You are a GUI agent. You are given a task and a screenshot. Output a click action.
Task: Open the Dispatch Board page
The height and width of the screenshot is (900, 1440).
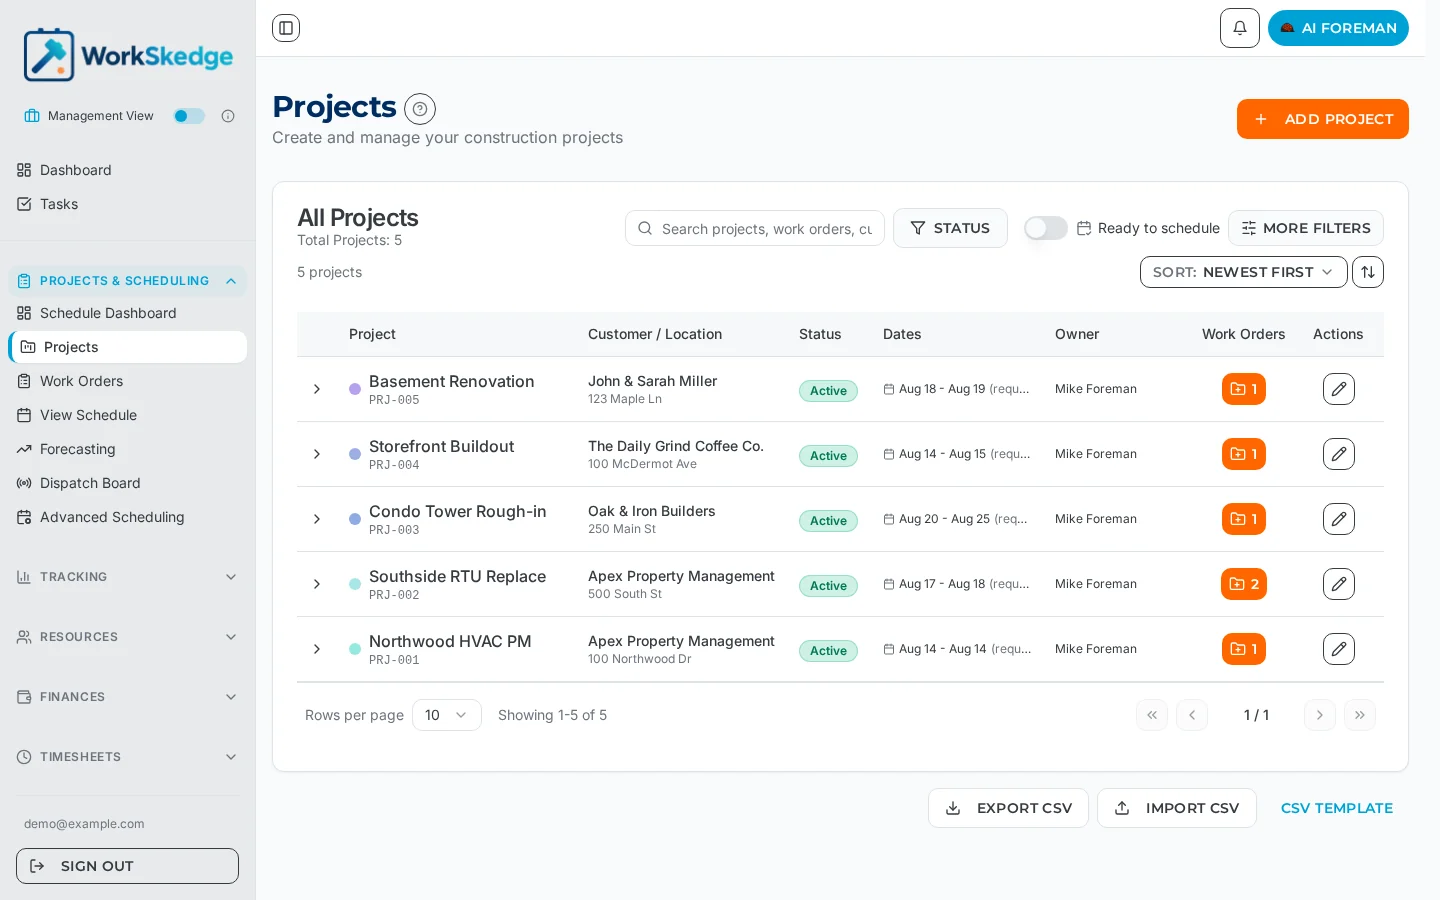point(128,483)
